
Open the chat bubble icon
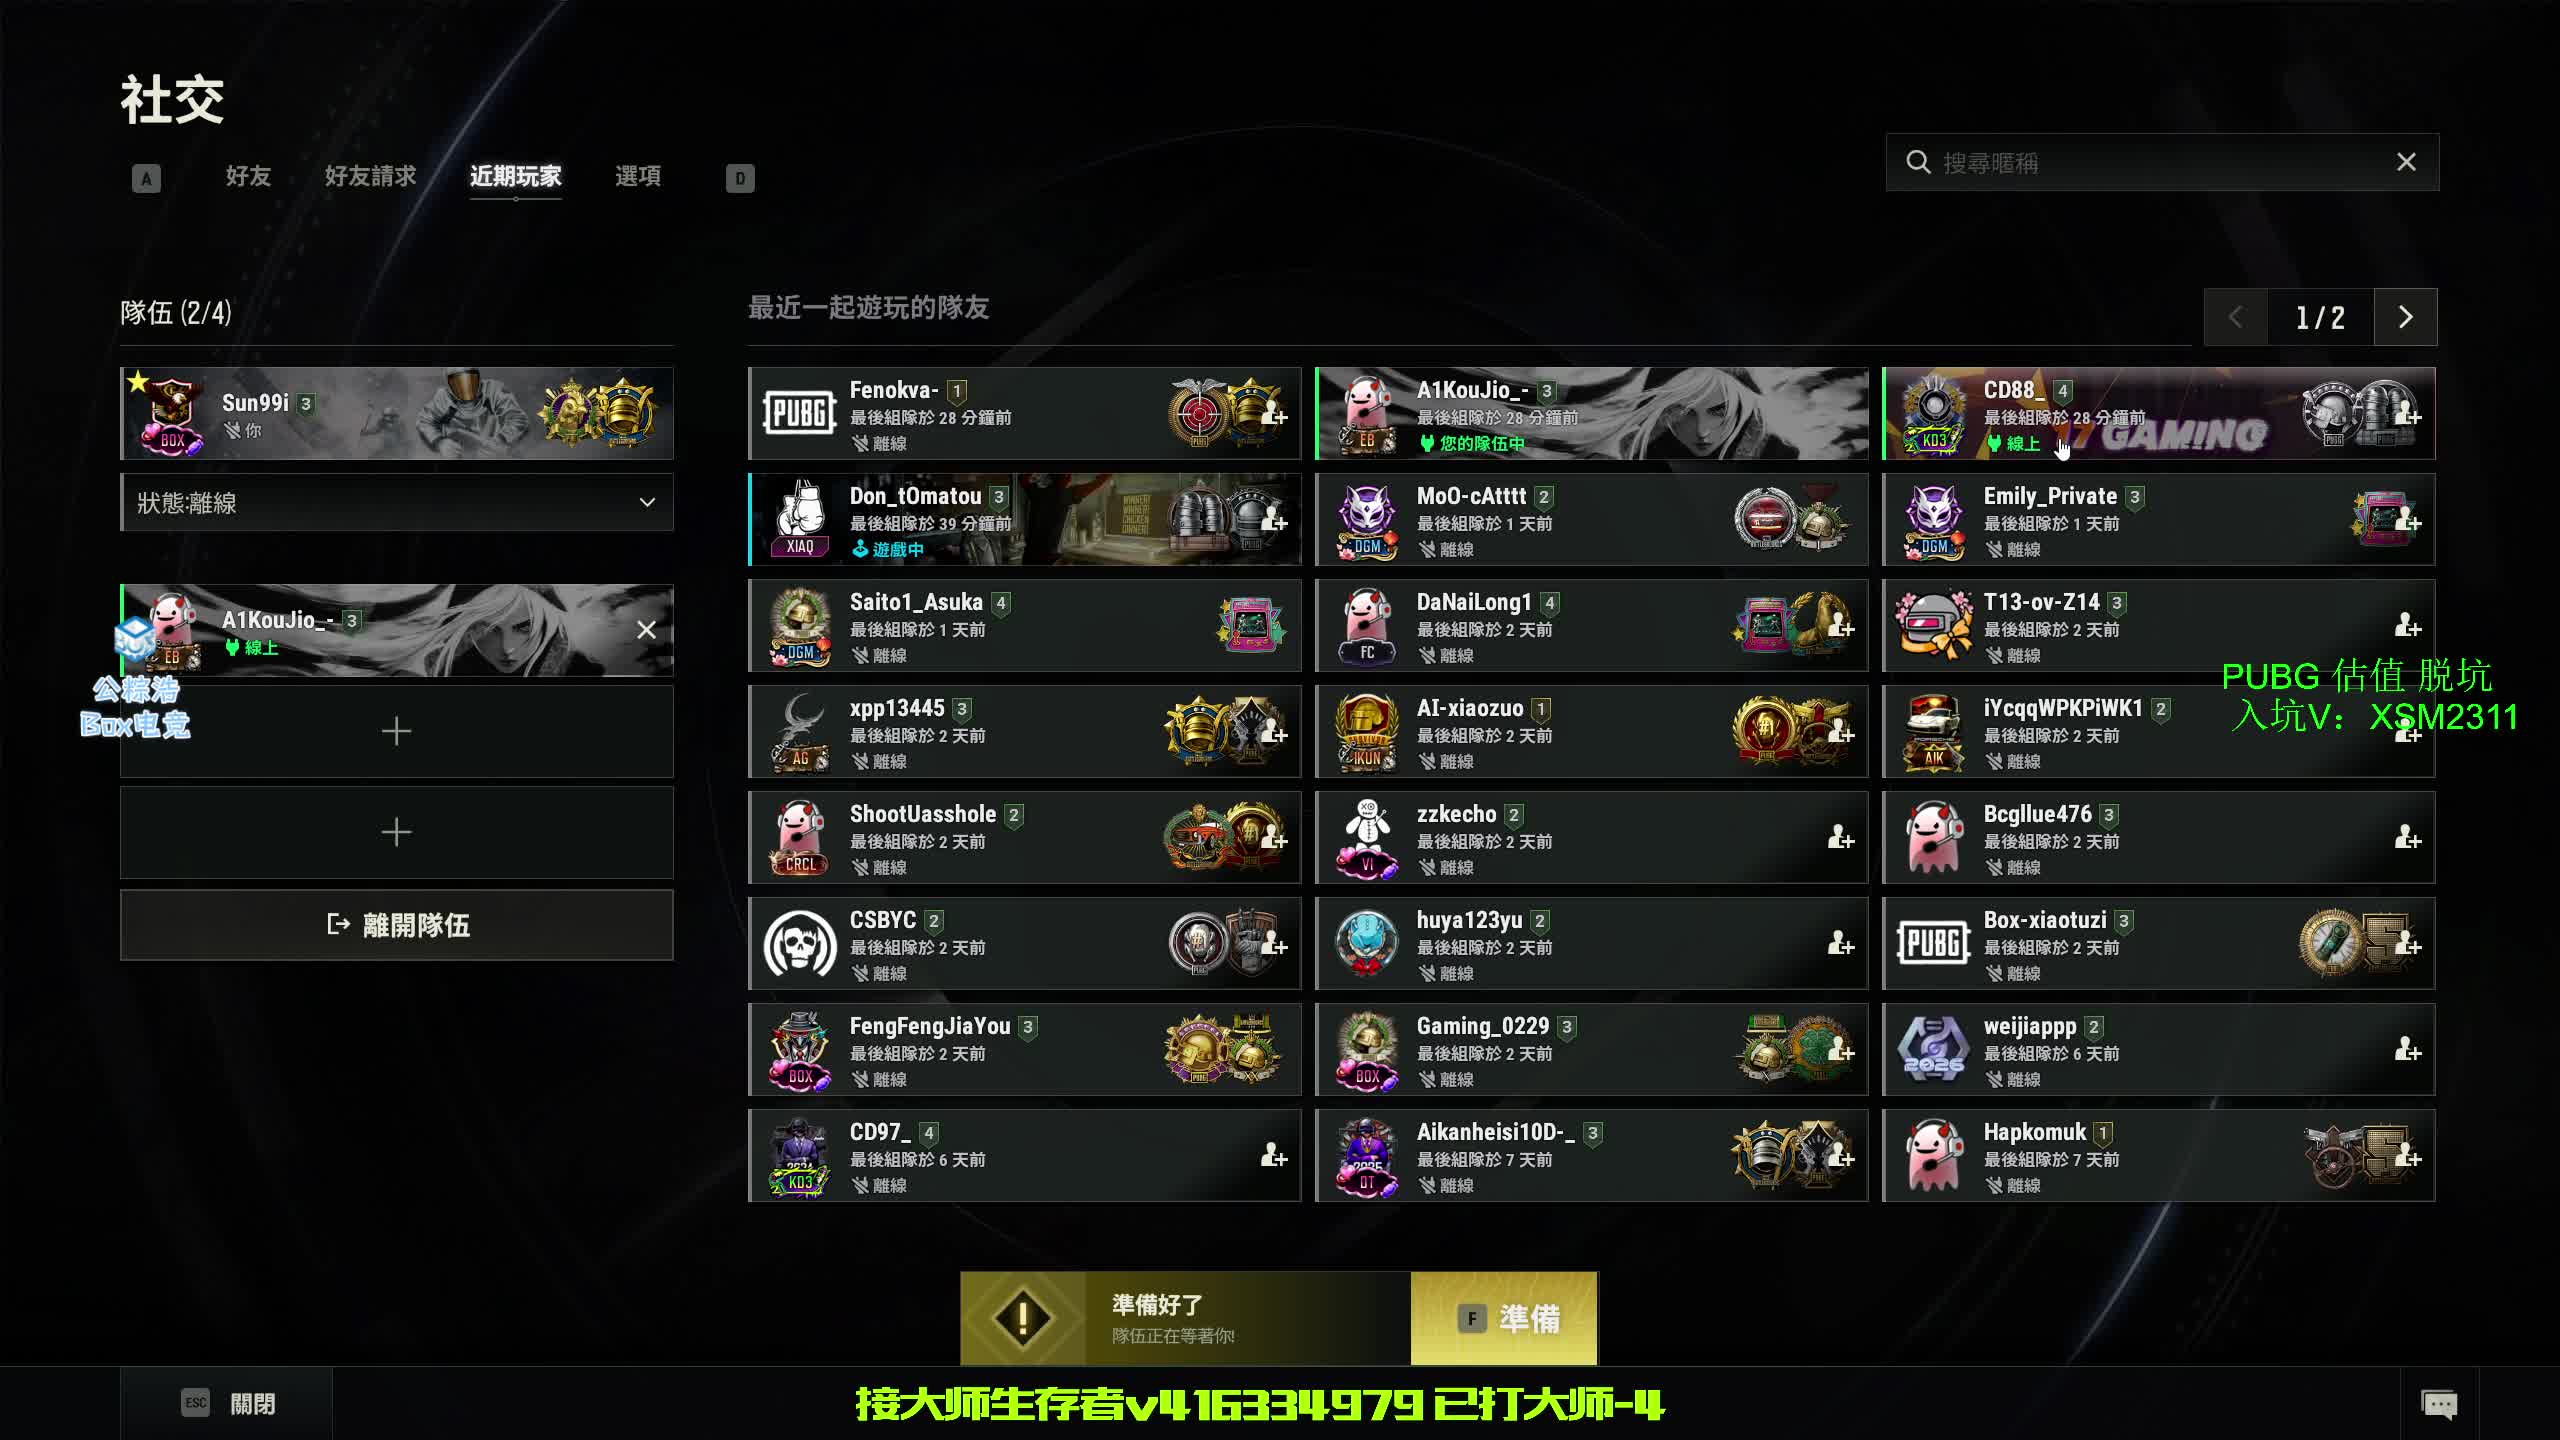point(2439,1404)
